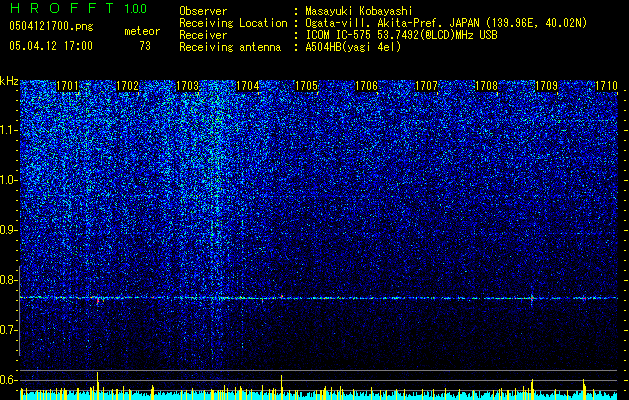Image resolution: width=629 pixels, height=400 pixels.
Task: Click the 1708 time marker
Action: 486,86
